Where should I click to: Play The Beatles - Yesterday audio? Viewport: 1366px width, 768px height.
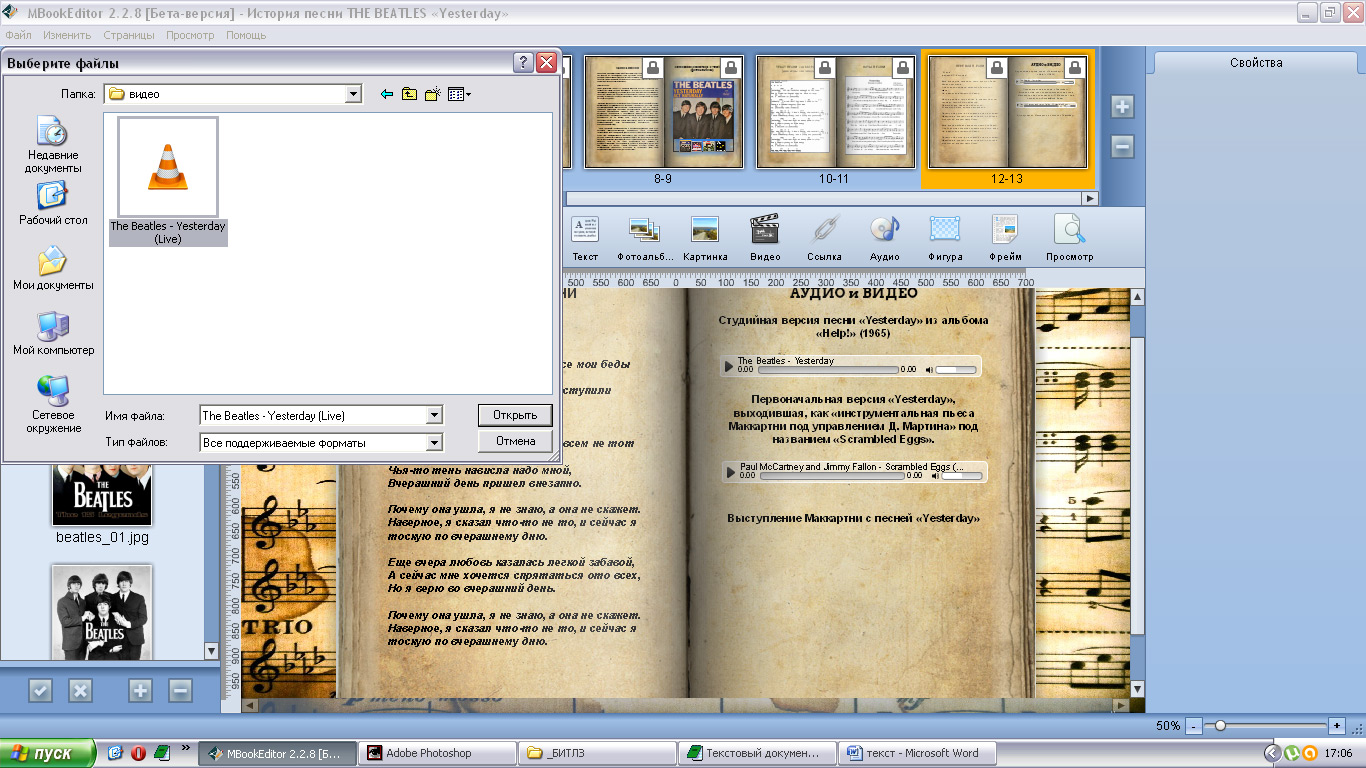click(x=729, y=367)
